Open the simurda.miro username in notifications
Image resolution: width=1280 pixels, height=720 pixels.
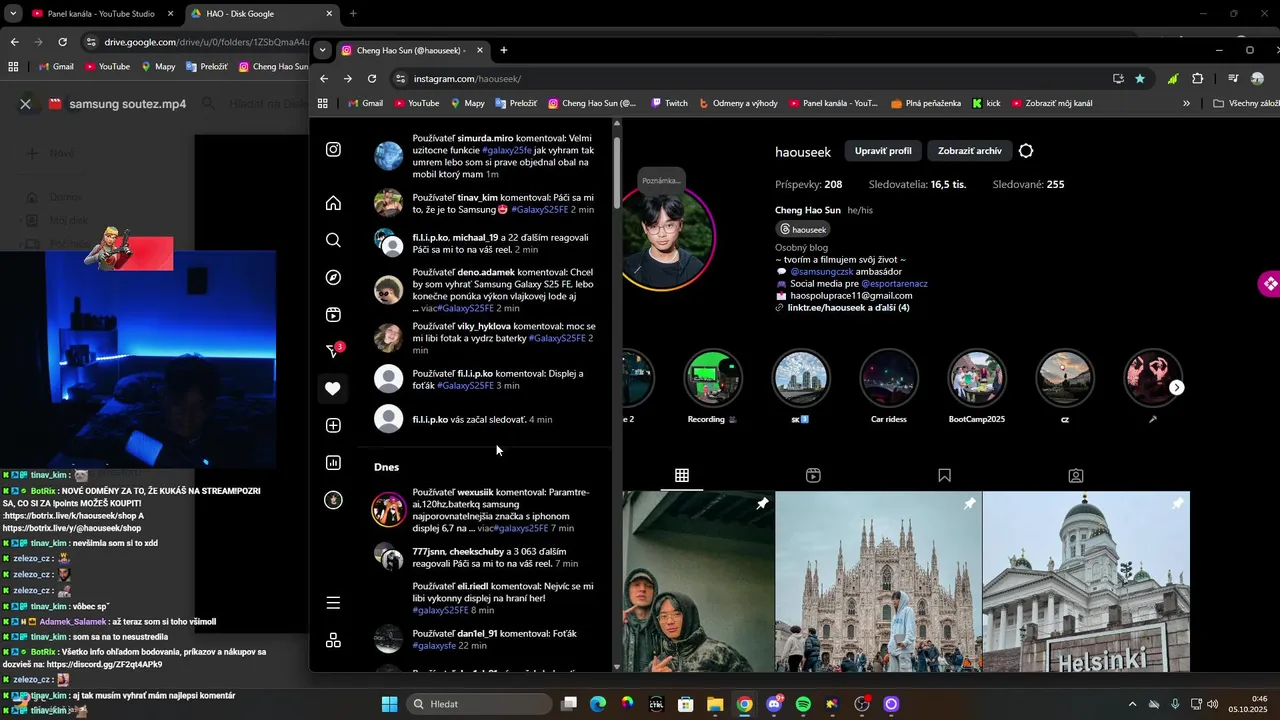coord(485,138)
